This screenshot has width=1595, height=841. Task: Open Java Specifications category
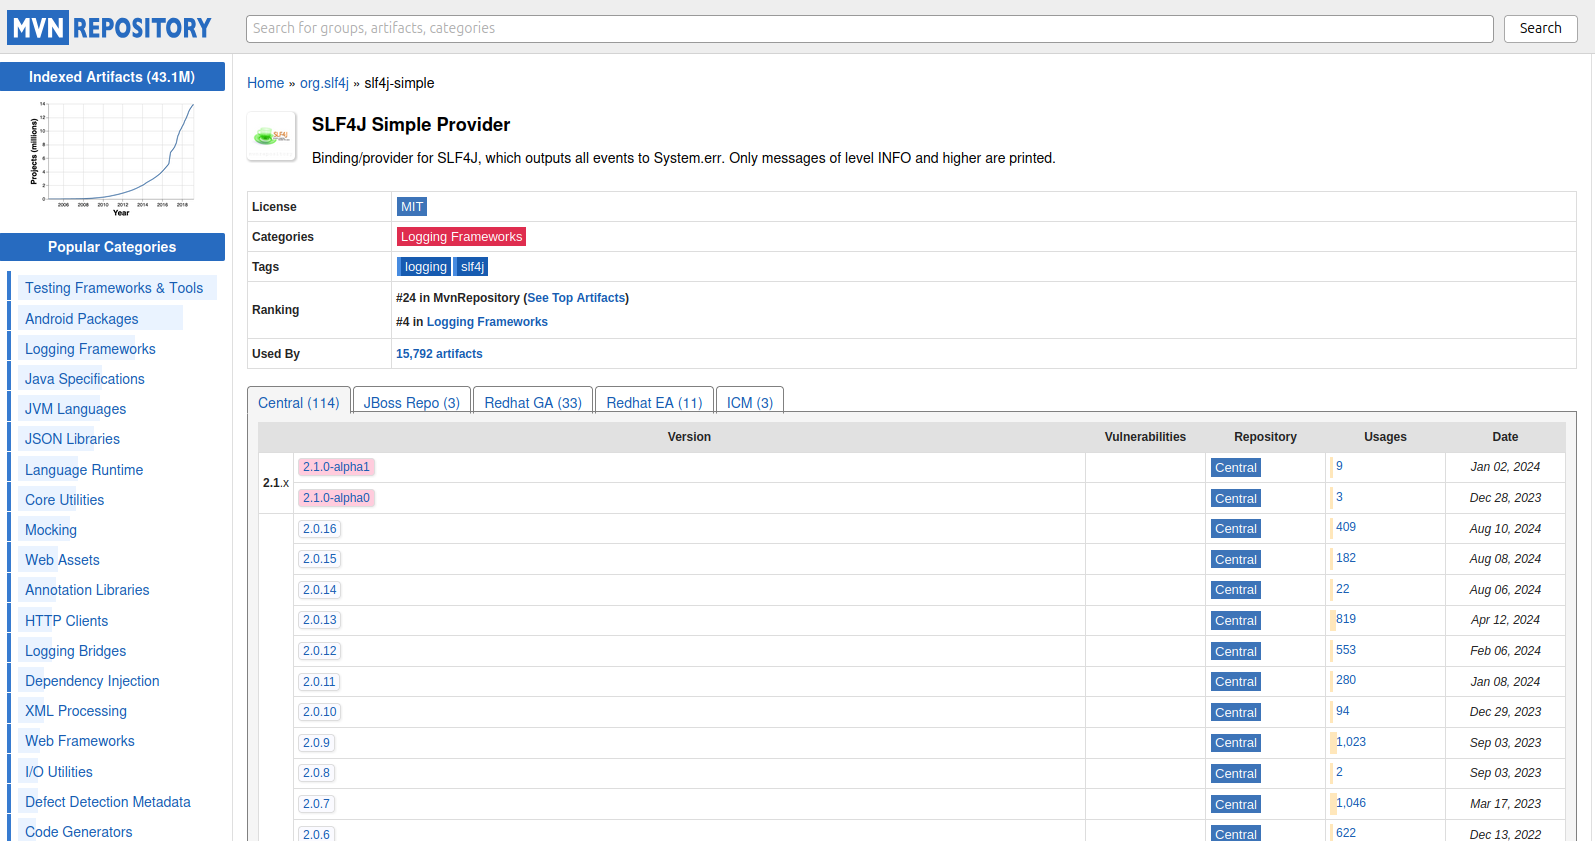(85, 379)
